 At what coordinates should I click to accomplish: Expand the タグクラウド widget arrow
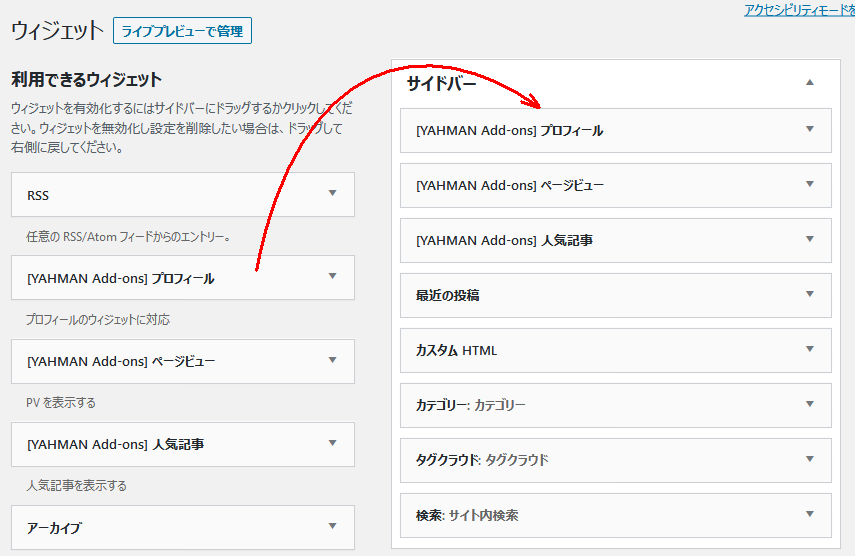(810, 460)
